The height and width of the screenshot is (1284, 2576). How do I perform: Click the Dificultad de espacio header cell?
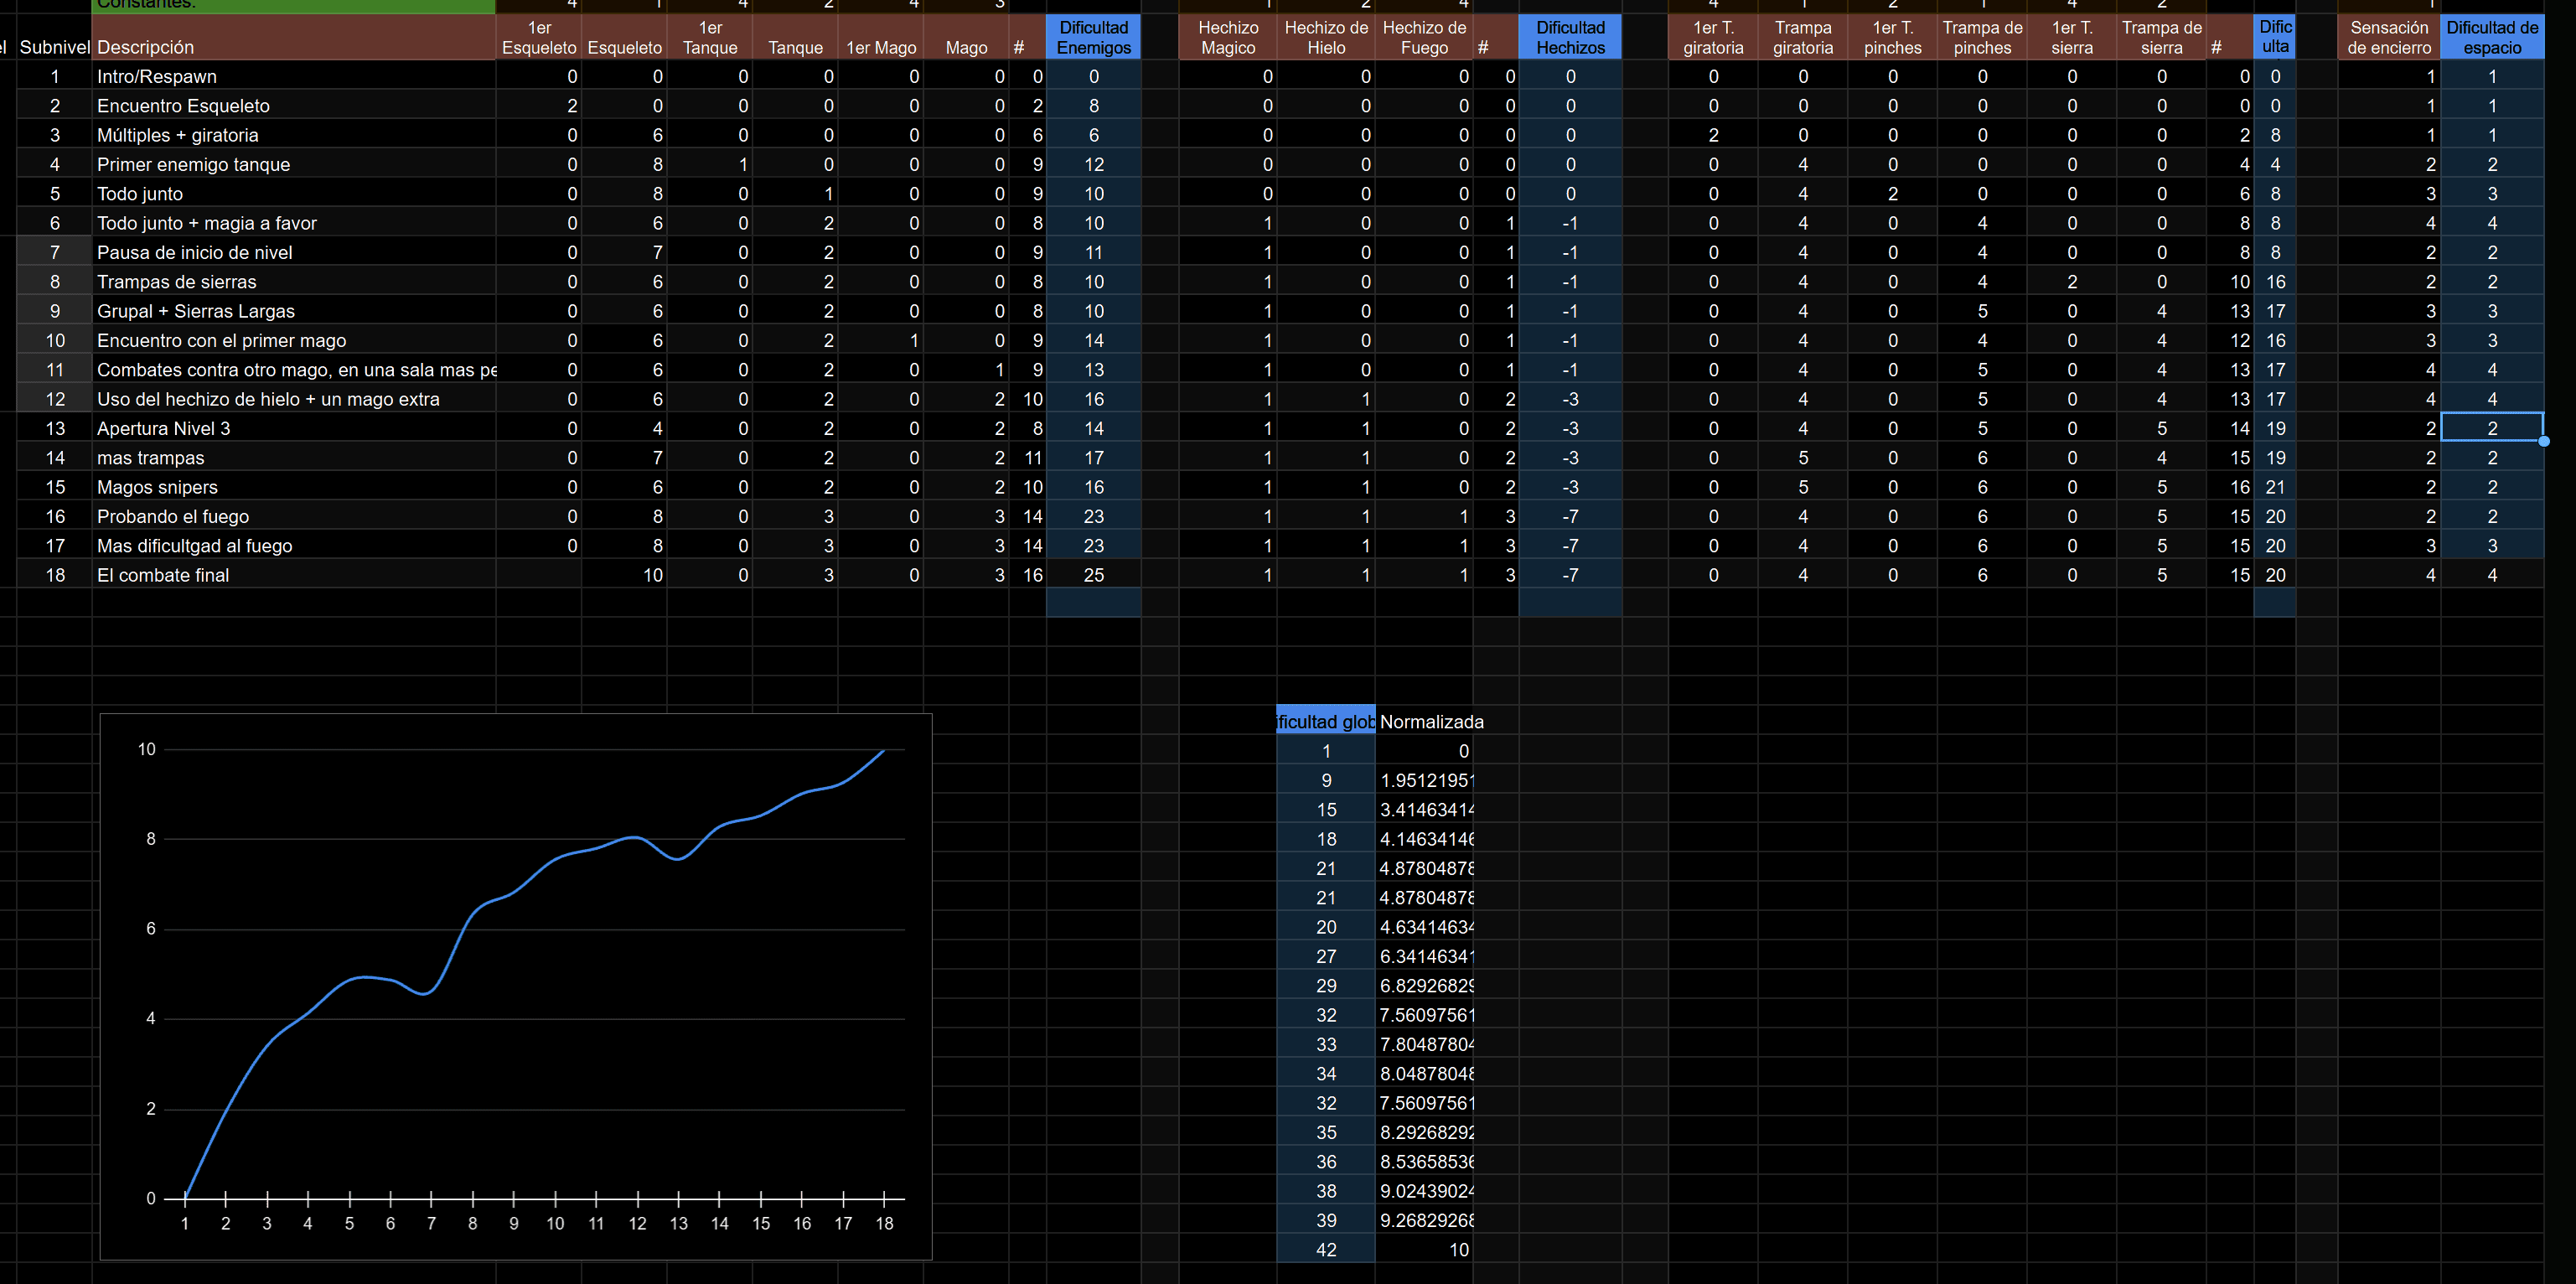pyautogui.click(x=2492, y=37)
